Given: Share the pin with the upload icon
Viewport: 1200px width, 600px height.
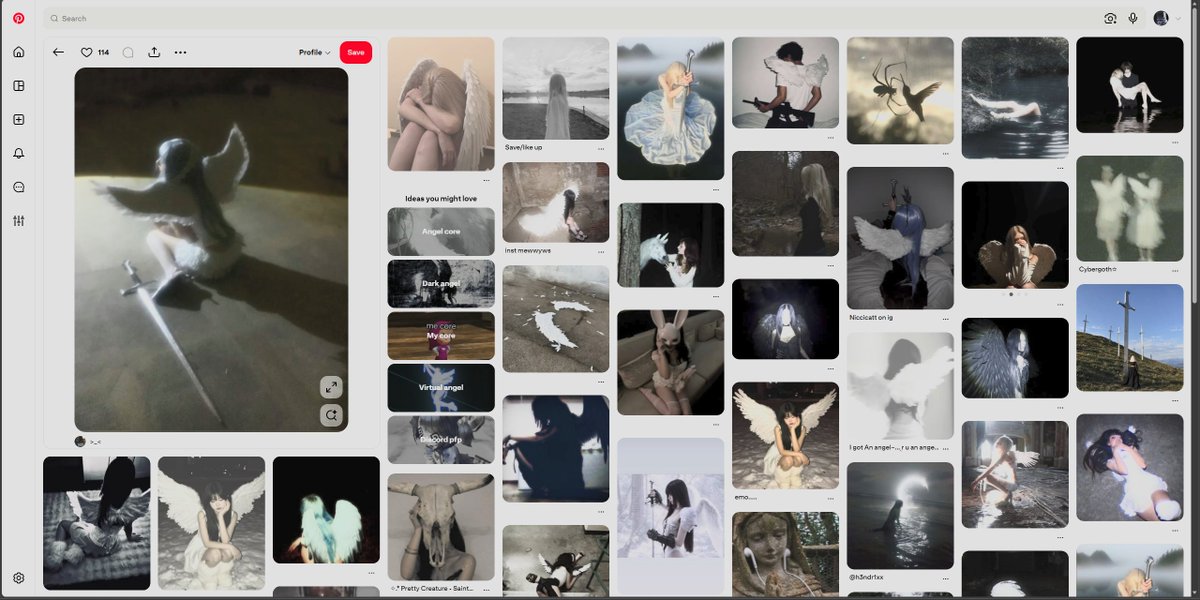Looking at the screenshot, I should coord(154,52).
